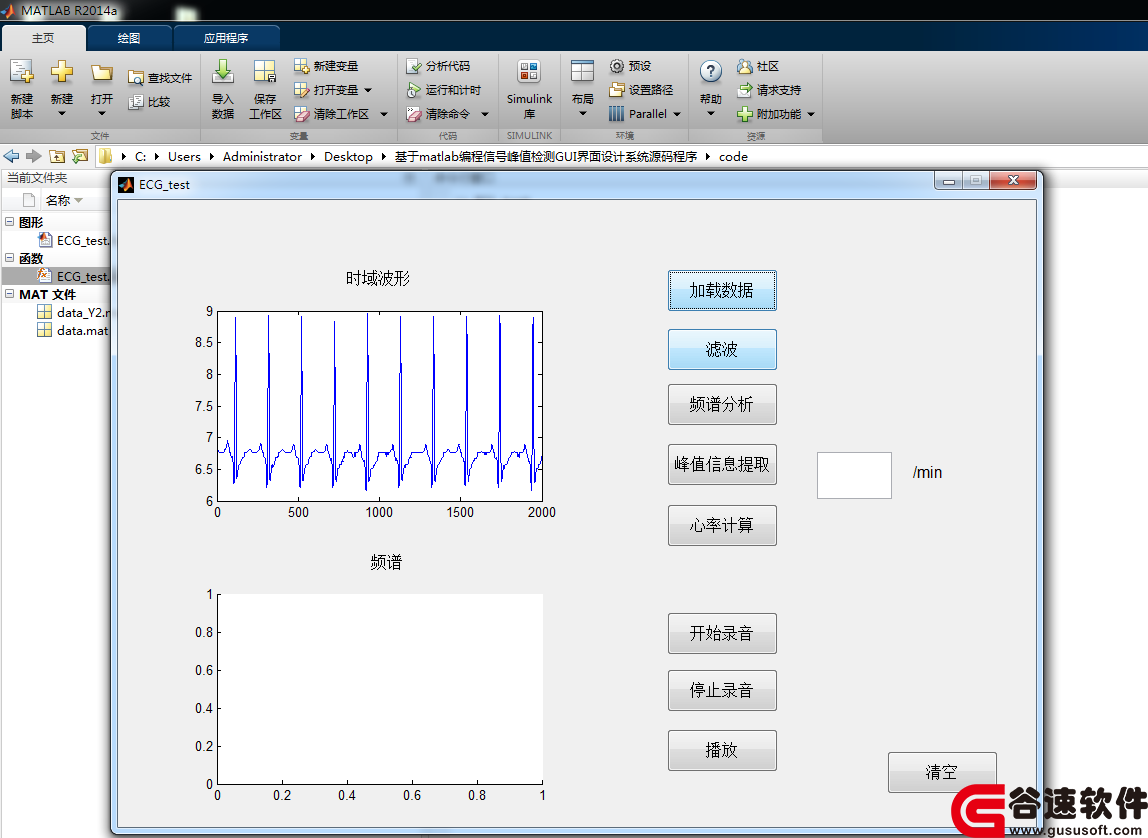Click the Parallel icon
This screenshot has width=1148, height=838.
coord(617,114)
